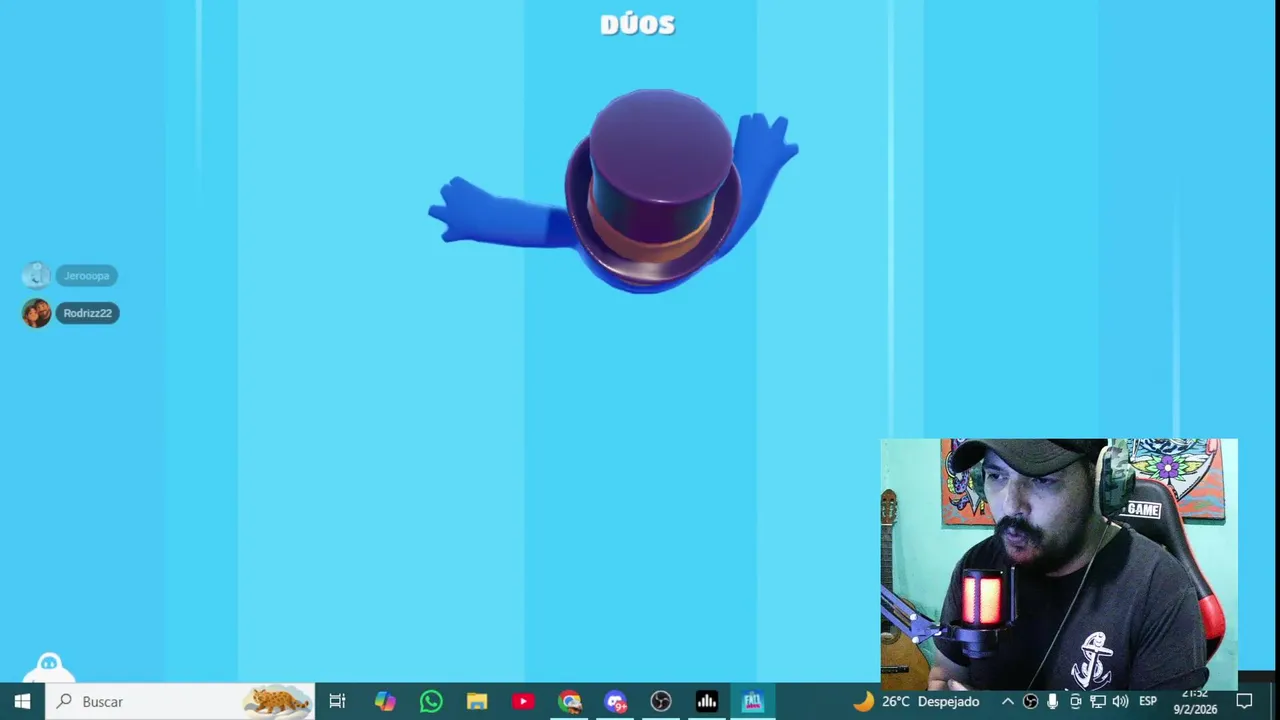The width and height of the screenshot is (1280, 720).
Task: Click the webcam overlay of the streamer
Action: pos(1059,564)
